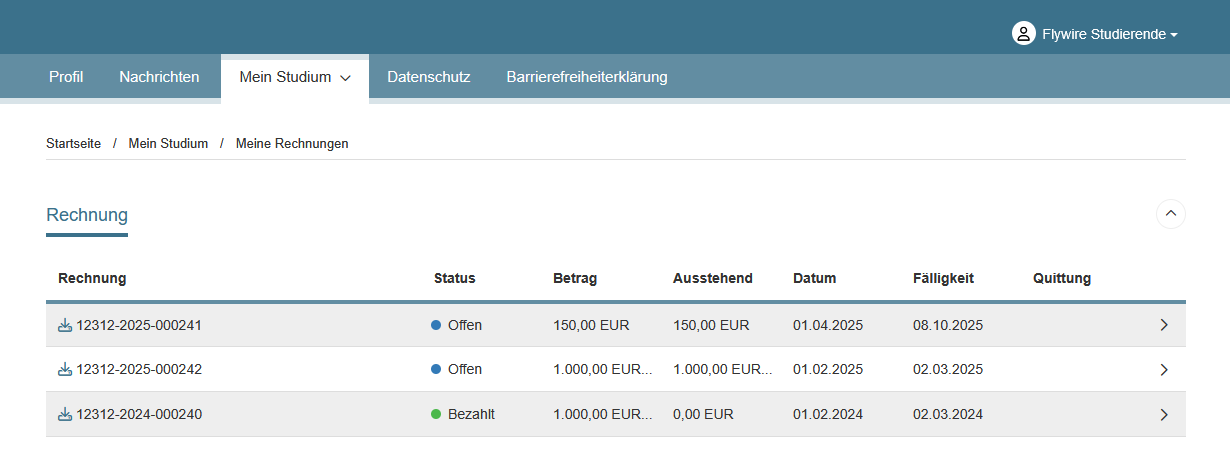Viewport: 1230px width, 470px height.
Task: Click the blue status dot for invoice 12312-2025-000242
Action: (x=436, y=369)
